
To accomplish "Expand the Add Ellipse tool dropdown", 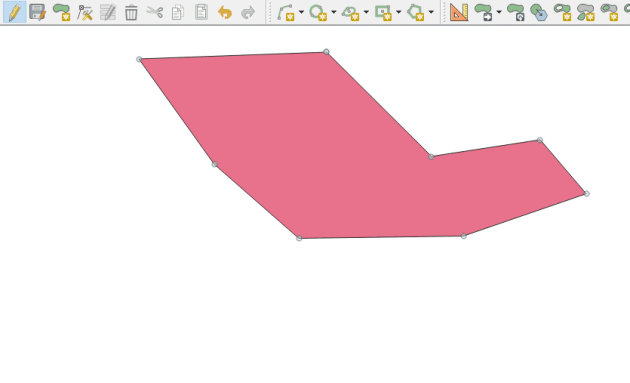I will pyautogui.click(x=366, y=12).
